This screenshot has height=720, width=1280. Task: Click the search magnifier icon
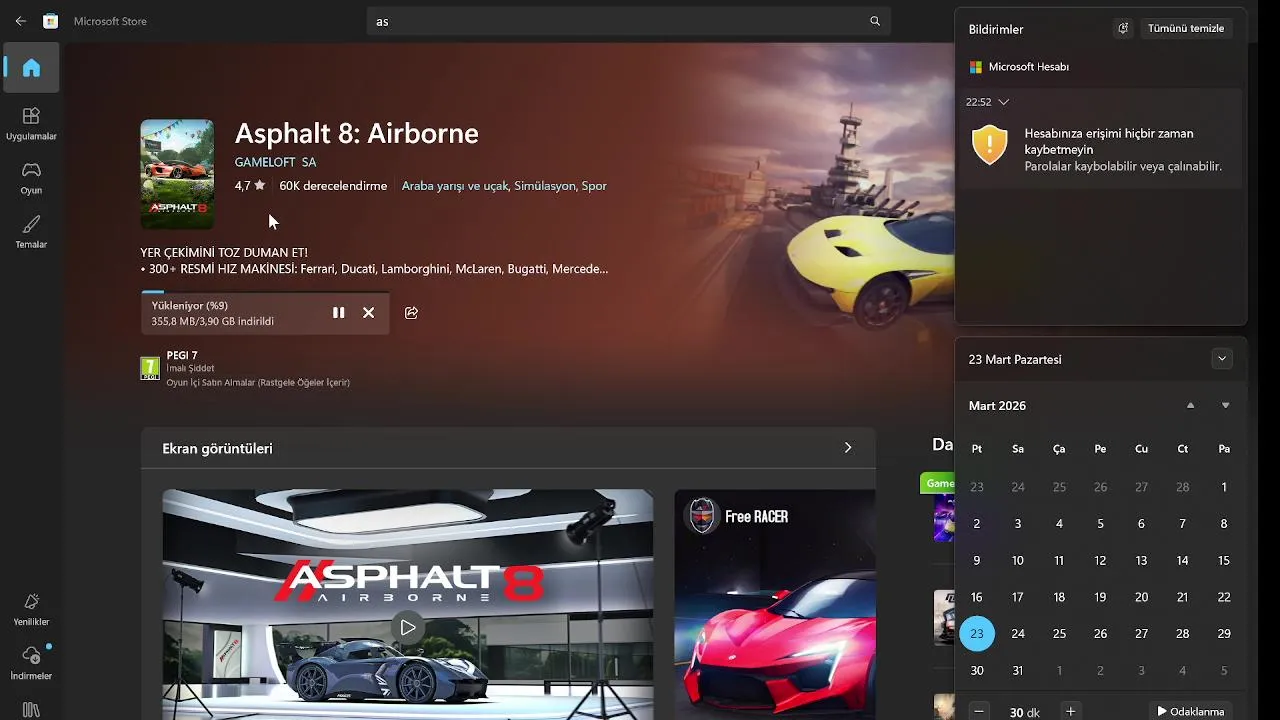click(x=875, y=21)
